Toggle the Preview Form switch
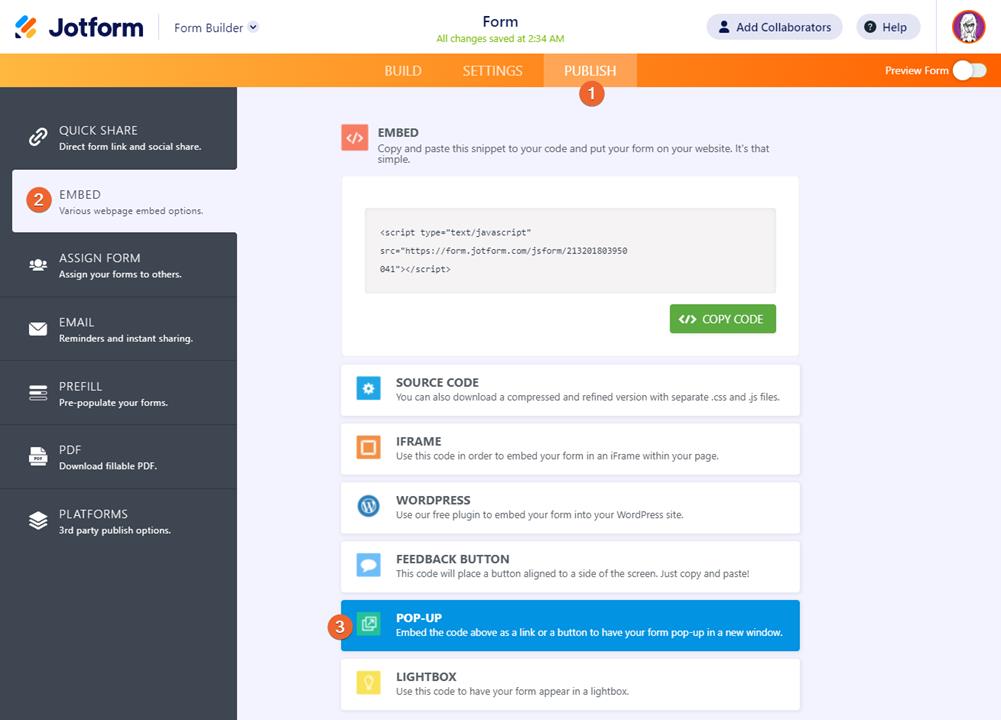1001x720 pixels. (x=970, y=70)
